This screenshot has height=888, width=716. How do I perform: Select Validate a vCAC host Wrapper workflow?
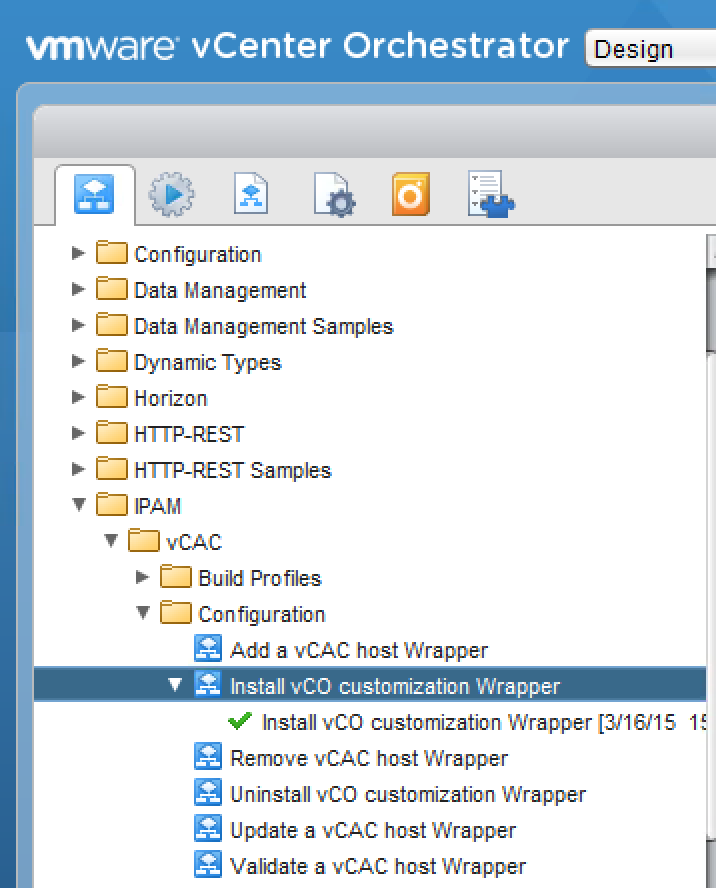378,866
